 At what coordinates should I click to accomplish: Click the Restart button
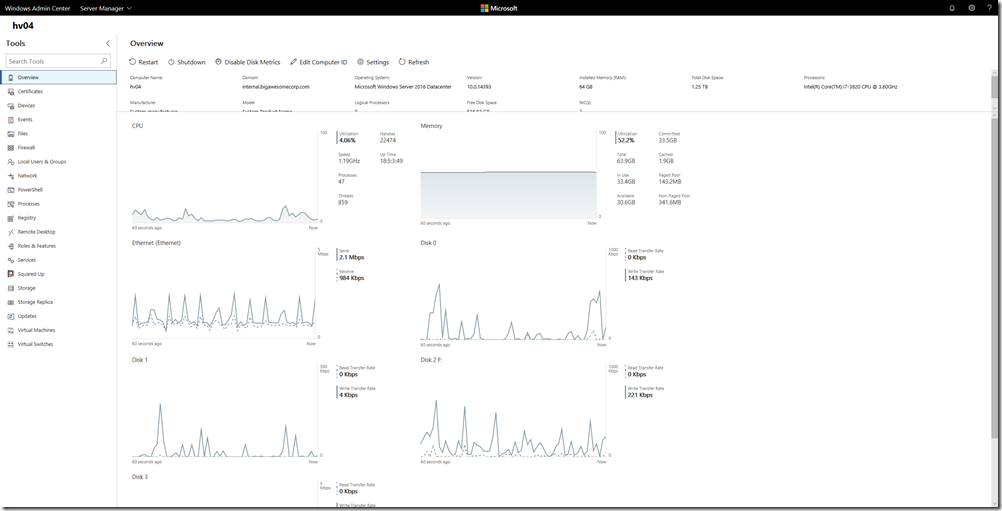pyautogui.click(x=144, y=62)
